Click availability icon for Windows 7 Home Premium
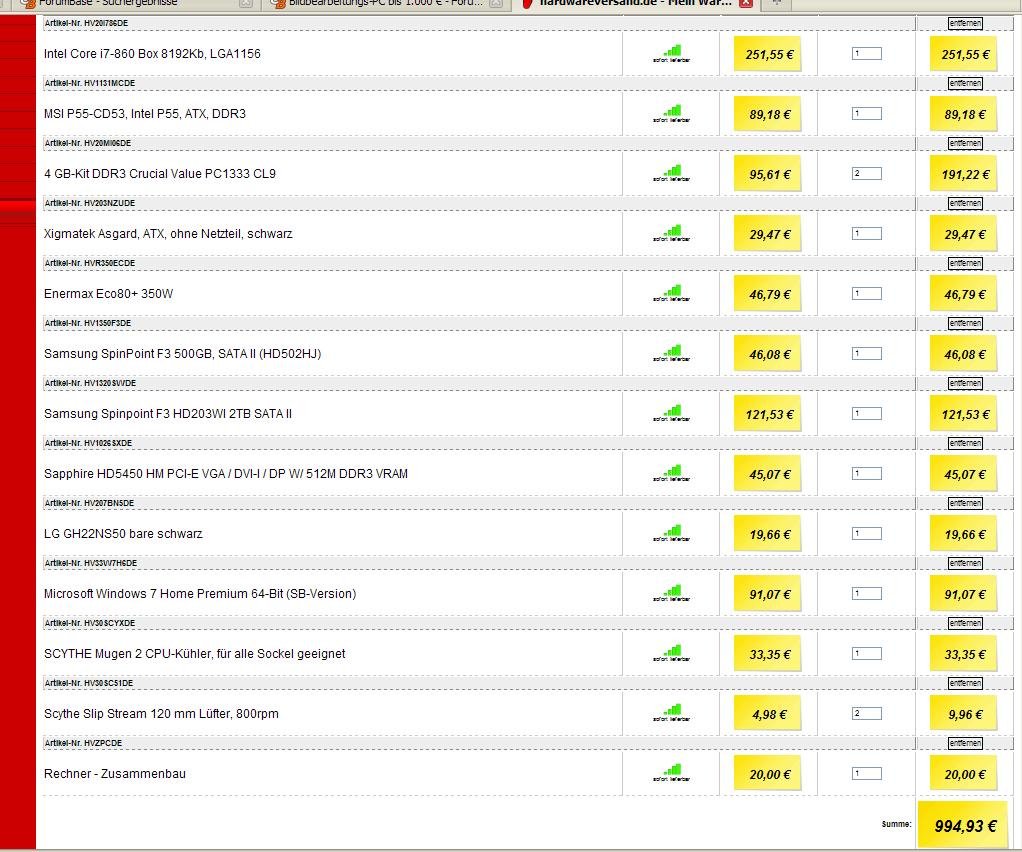Screen dimensions: 1022x852 tap(671, 593)
